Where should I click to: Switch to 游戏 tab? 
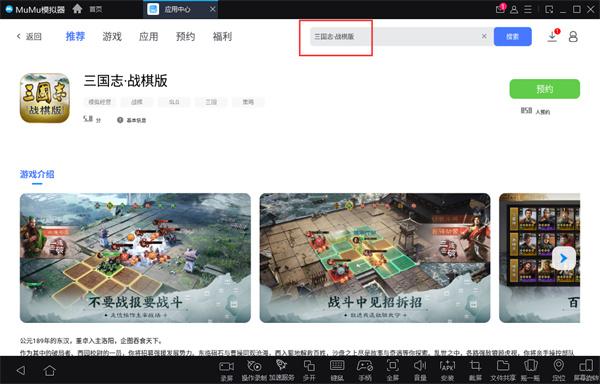click(112, 36)
